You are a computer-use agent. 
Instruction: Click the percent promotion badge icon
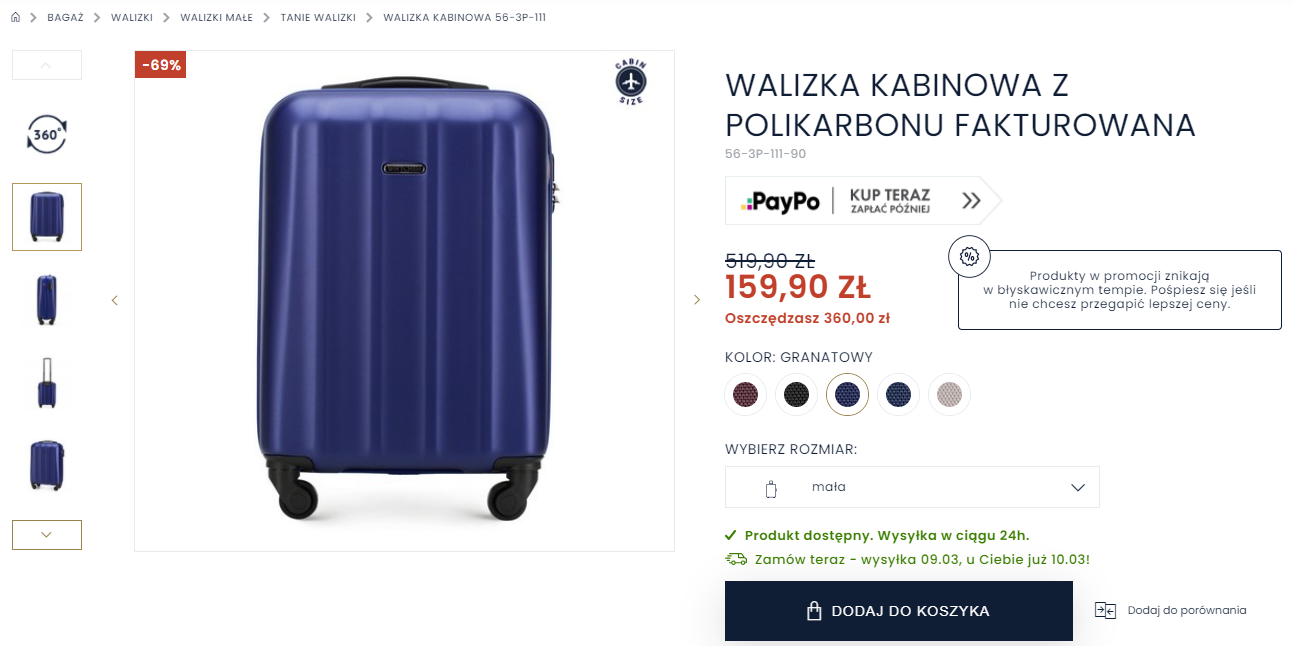tap(969, 256)
